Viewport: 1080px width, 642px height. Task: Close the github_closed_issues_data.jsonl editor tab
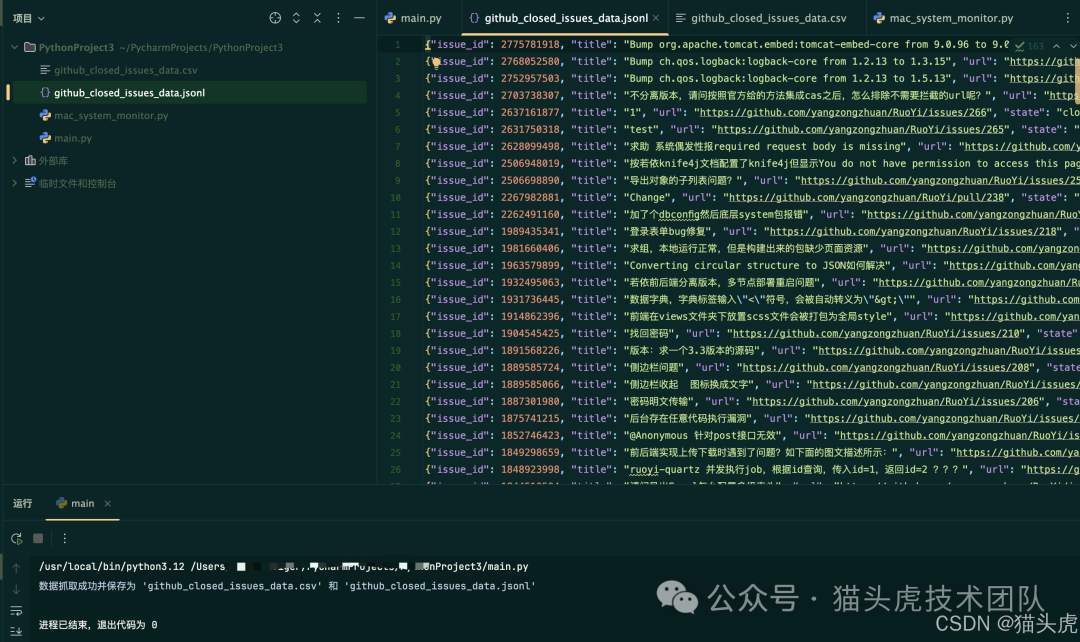(x=656, y=18)
